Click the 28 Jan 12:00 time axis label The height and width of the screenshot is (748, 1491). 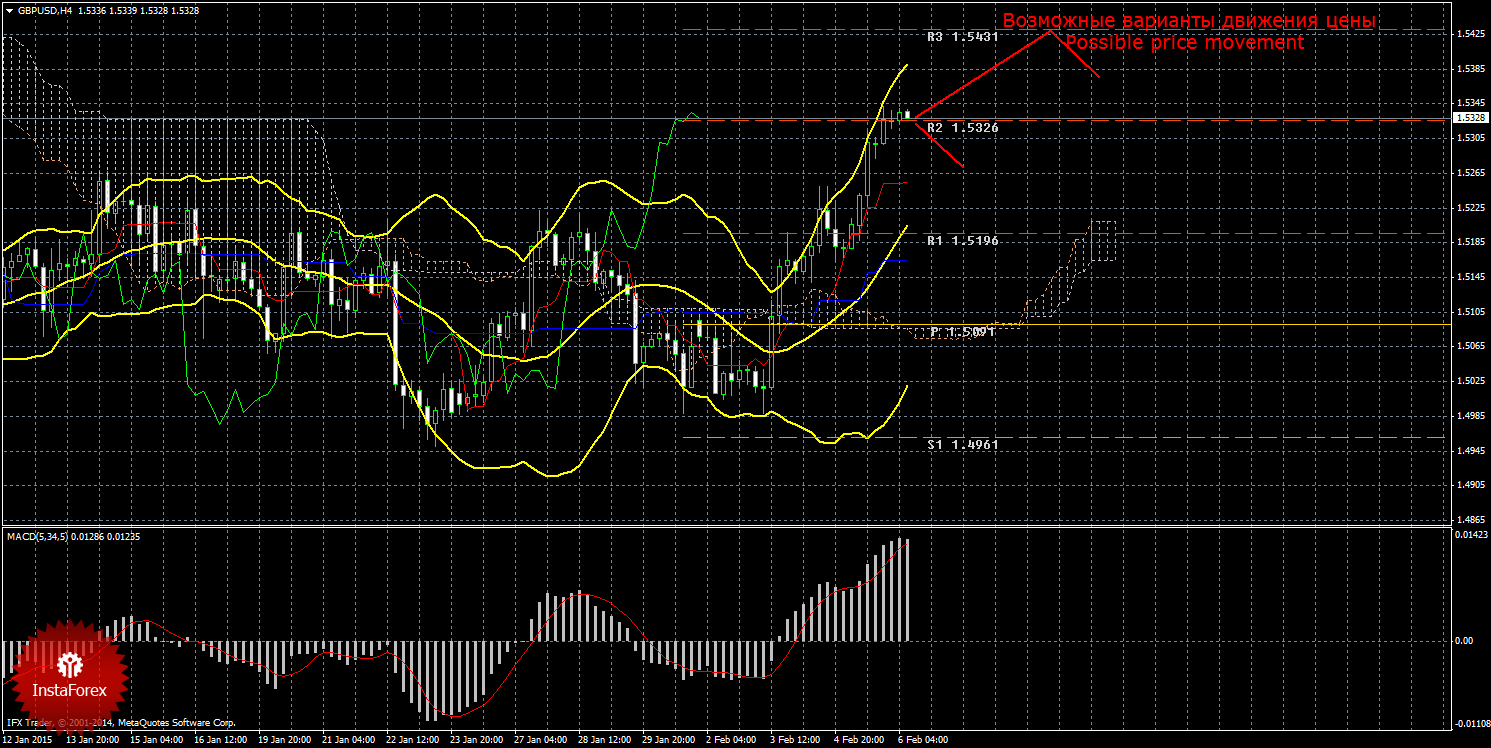click(x=604, y=741)
